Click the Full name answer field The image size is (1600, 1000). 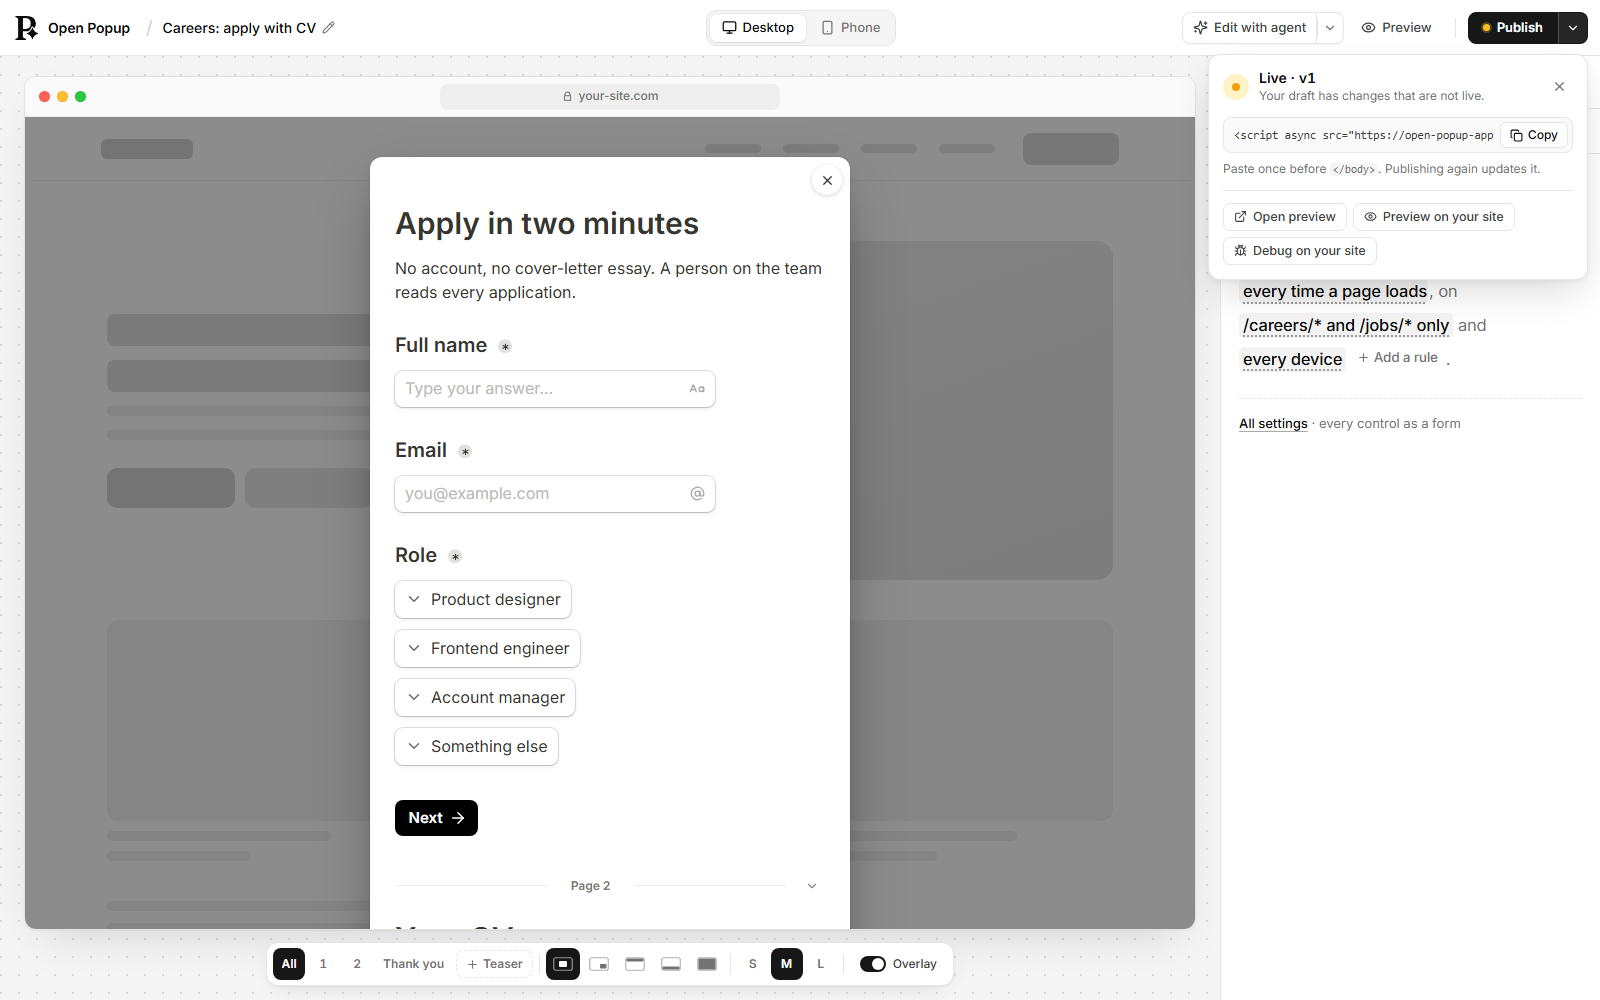coord(555,389)
